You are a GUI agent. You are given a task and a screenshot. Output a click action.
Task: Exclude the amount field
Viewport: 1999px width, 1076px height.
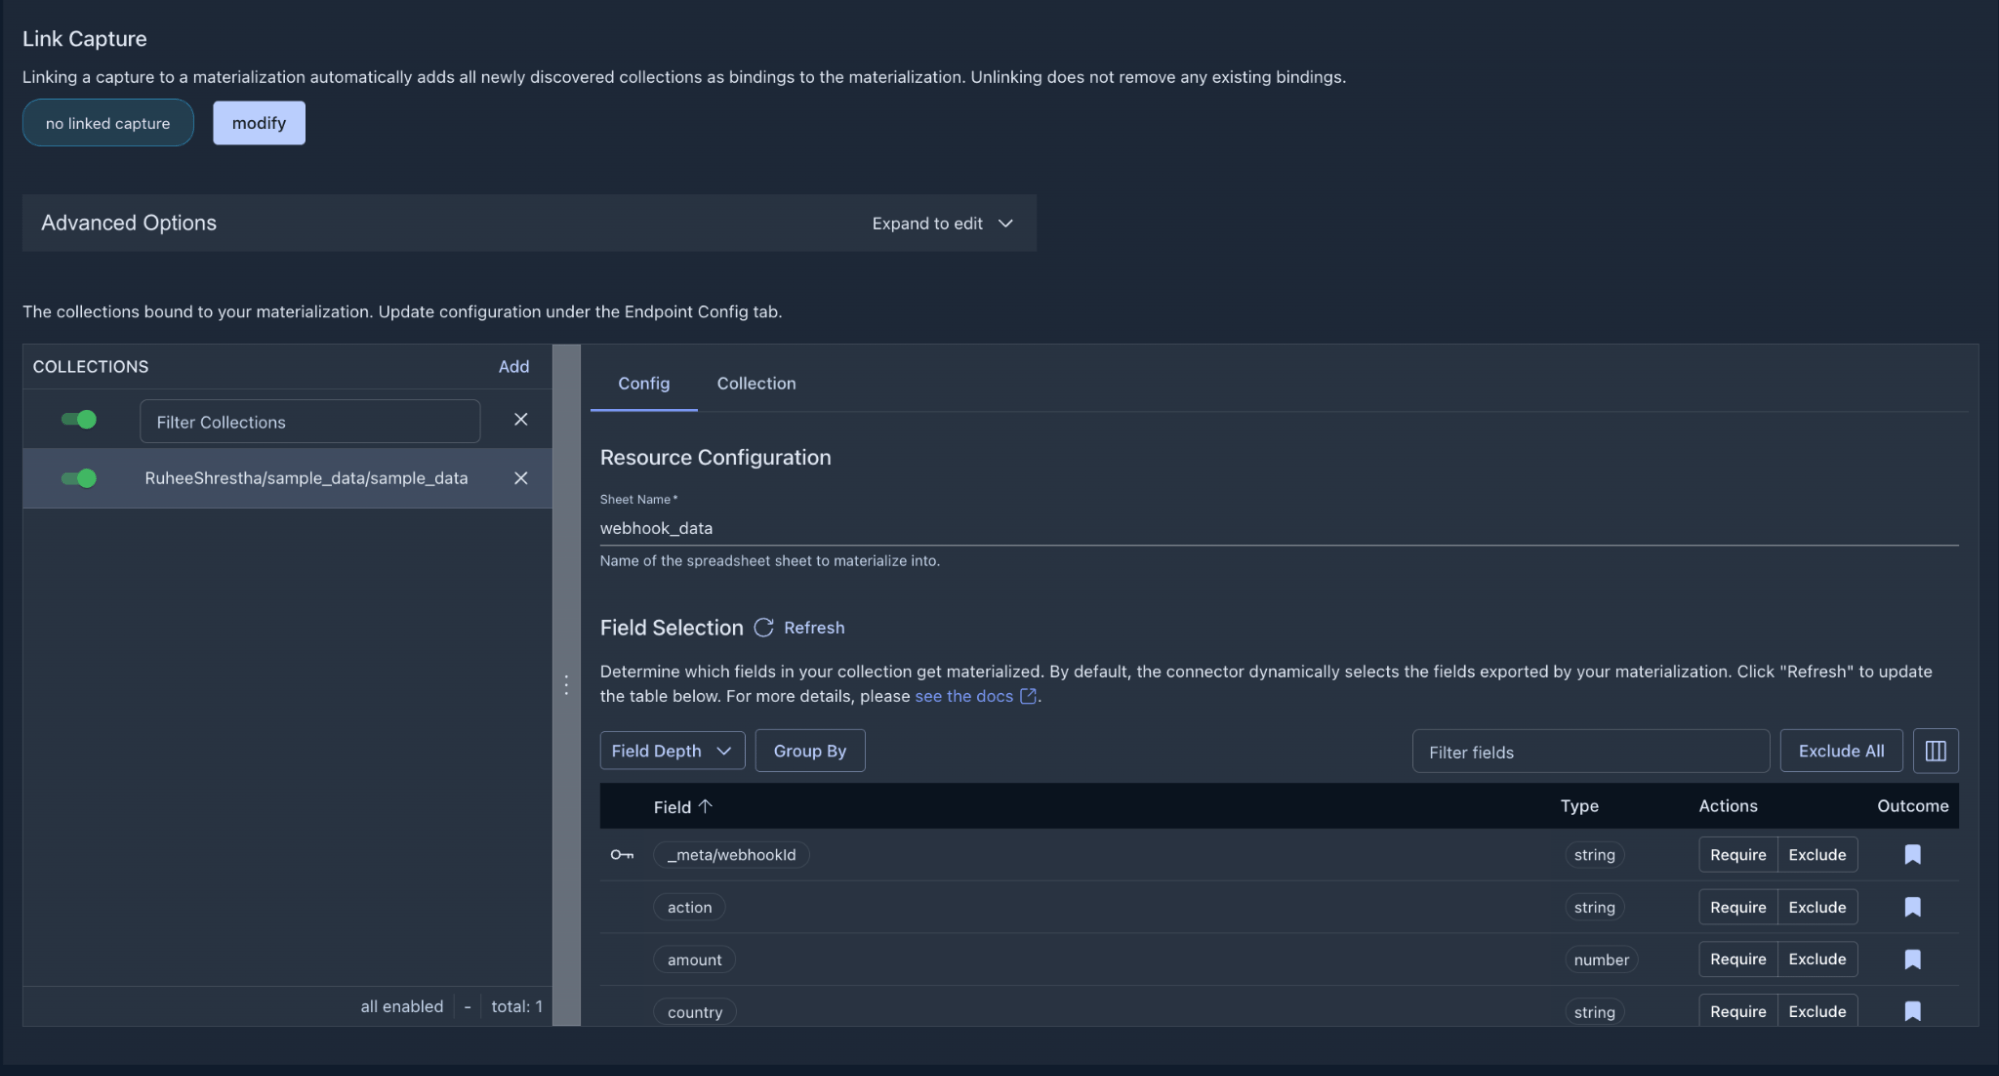pyautogui.click(x=1817, y=959)
